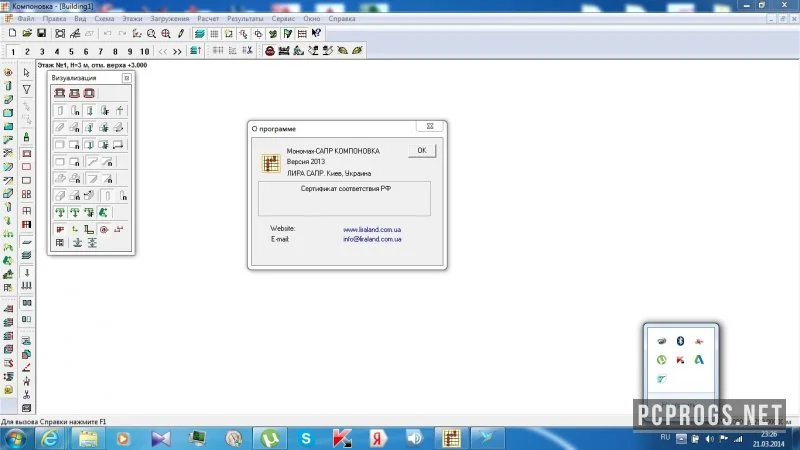Click the red target icon in Визуализация

pos(104,230)
